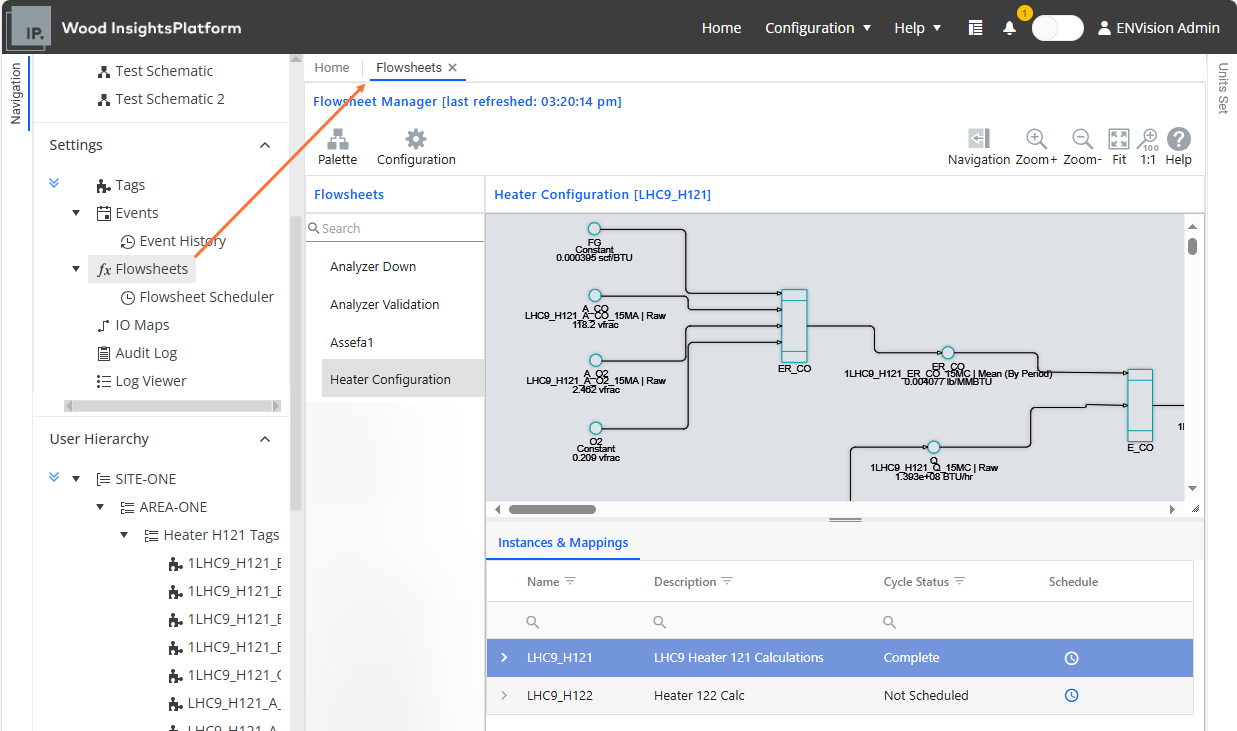Open ENVision Admin user account

point(1158,28)
